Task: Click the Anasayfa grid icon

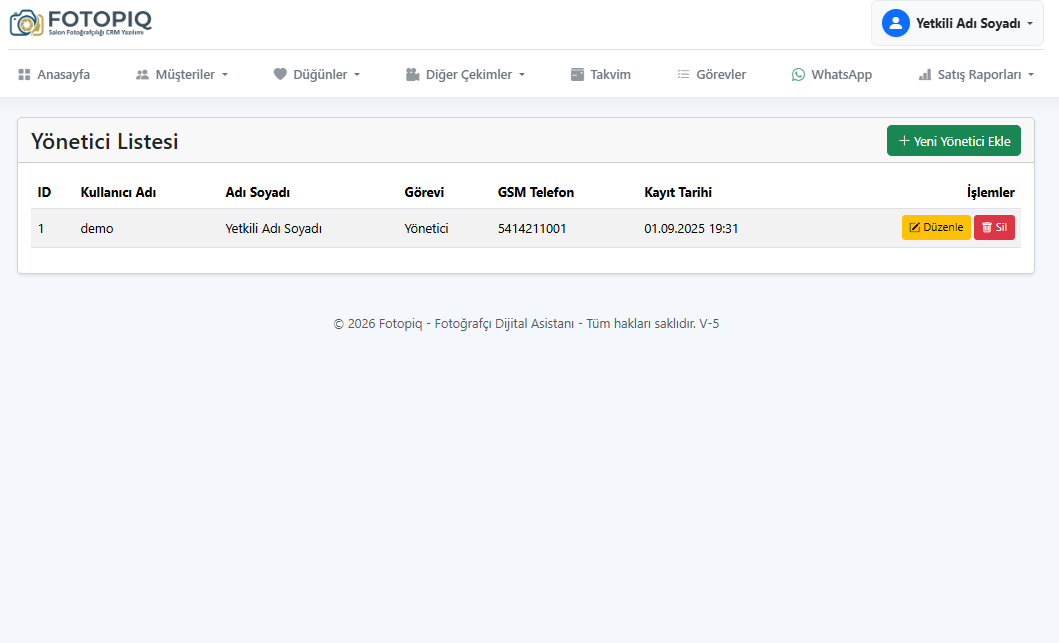Action: 24,74
